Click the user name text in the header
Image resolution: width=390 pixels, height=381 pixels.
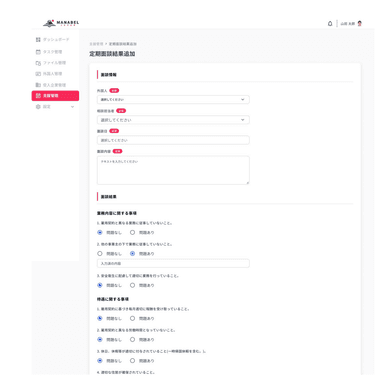[x=348, y=24]
